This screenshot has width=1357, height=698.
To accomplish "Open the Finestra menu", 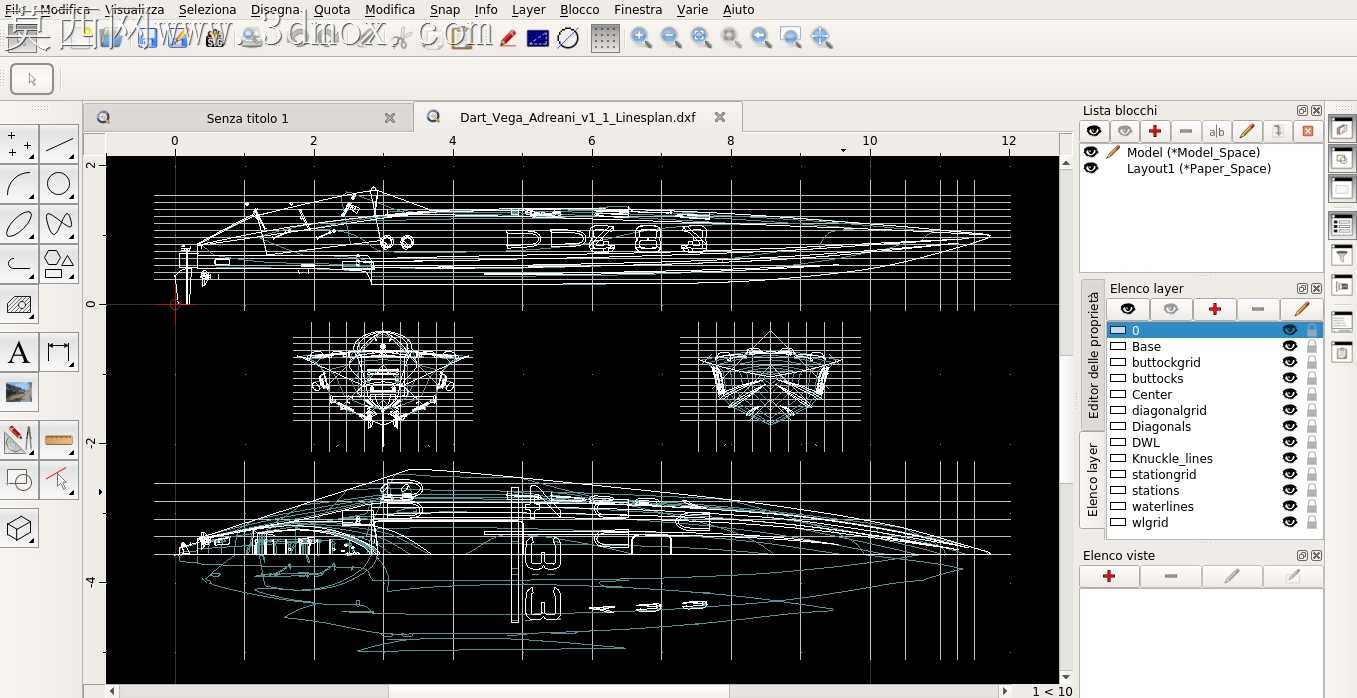I will pyautogui.click(x=638, y=10).
